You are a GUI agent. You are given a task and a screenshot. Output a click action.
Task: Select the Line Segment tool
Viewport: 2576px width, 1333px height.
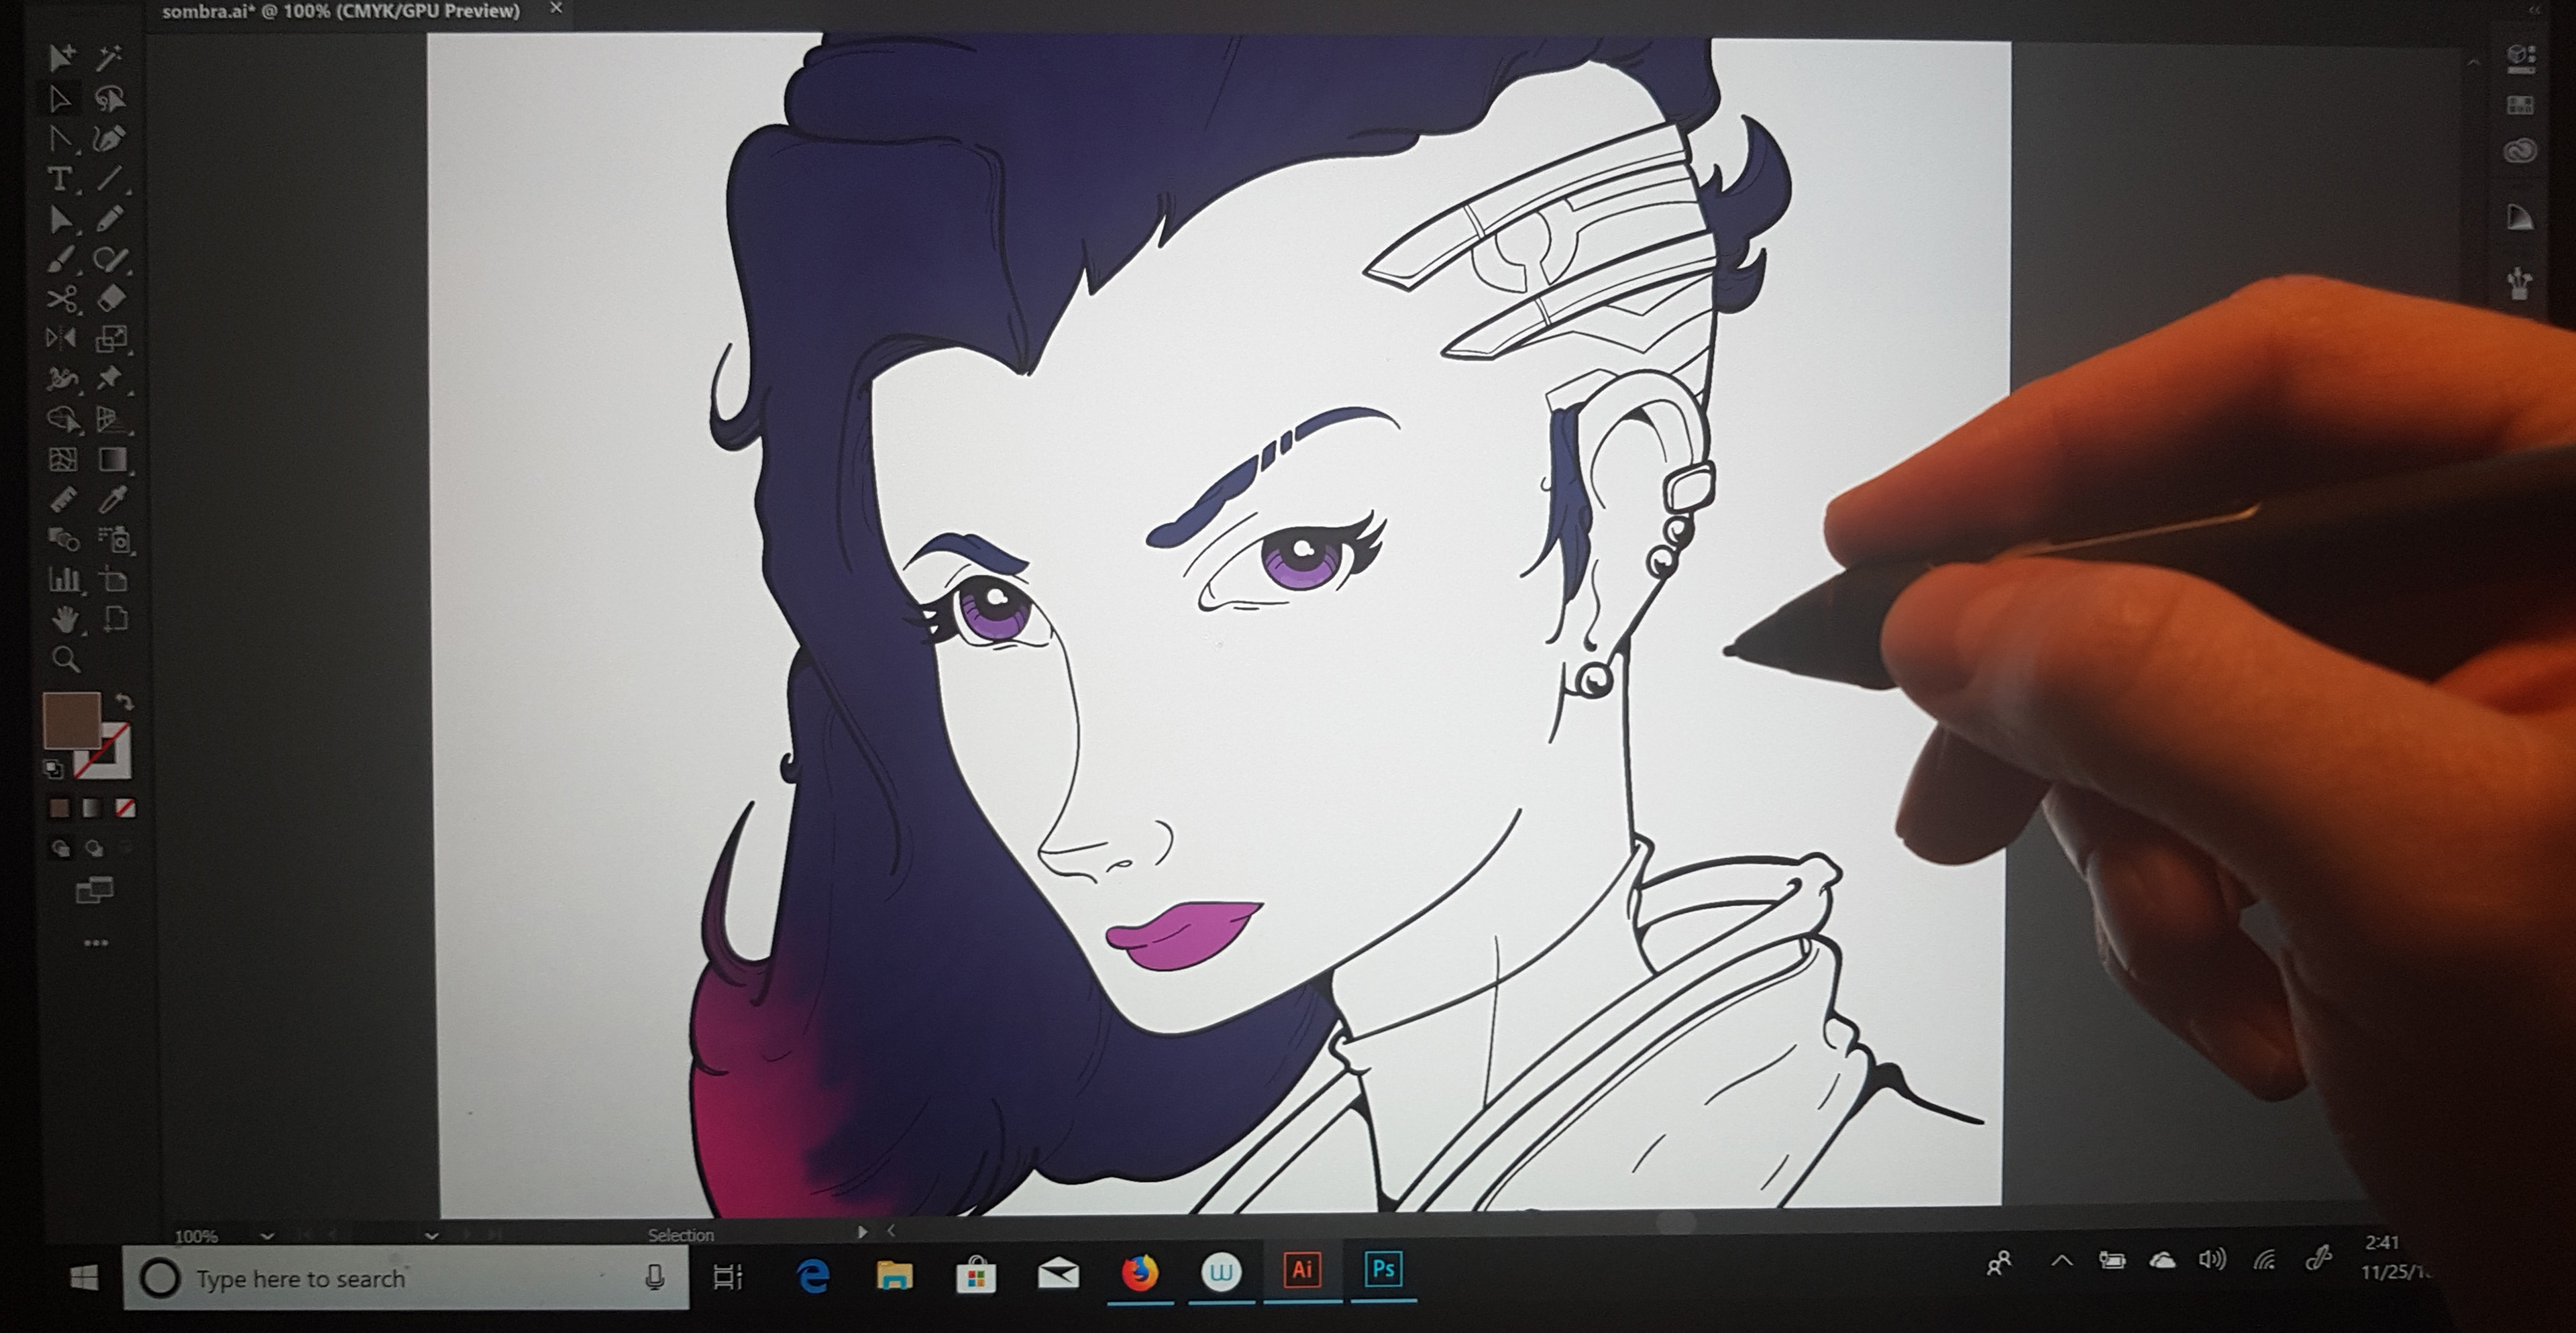110,179
